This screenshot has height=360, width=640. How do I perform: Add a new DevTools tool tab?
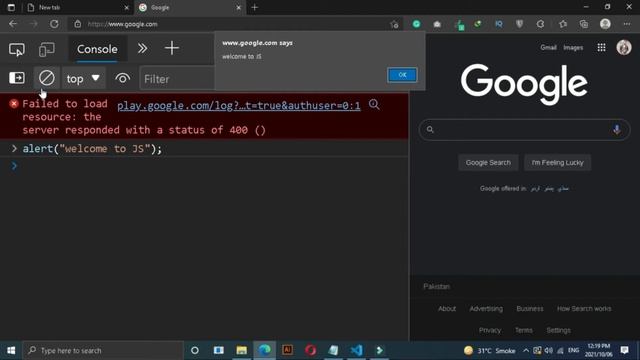(172, 48)
